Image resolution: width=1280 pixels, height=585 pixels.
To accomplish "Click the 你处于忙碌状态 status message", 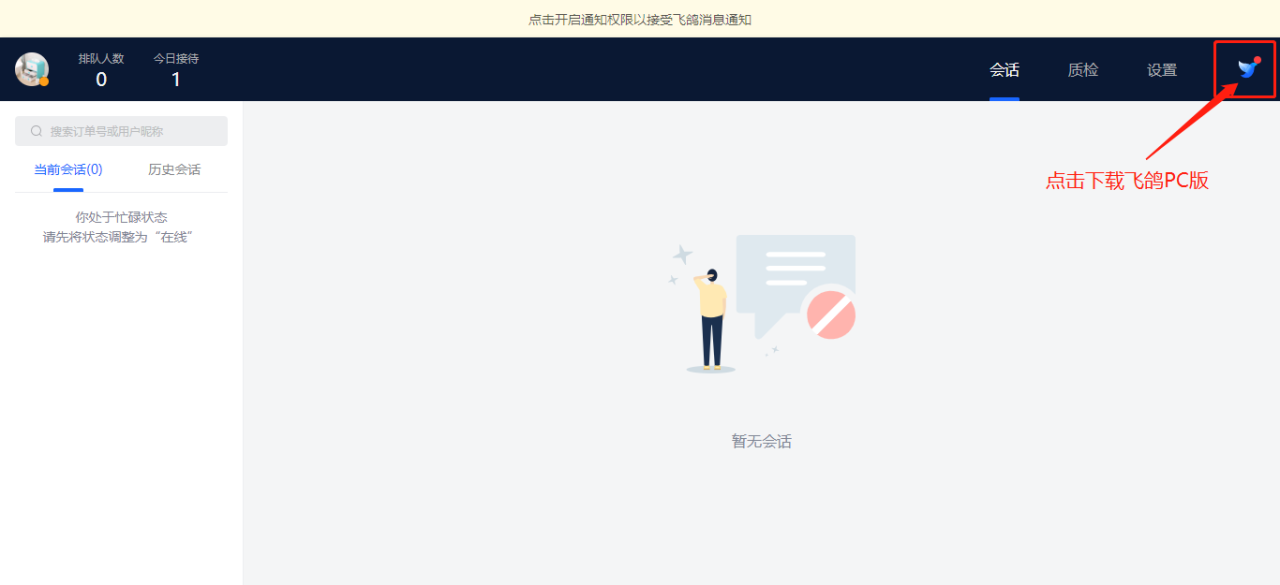I will 121,216.
